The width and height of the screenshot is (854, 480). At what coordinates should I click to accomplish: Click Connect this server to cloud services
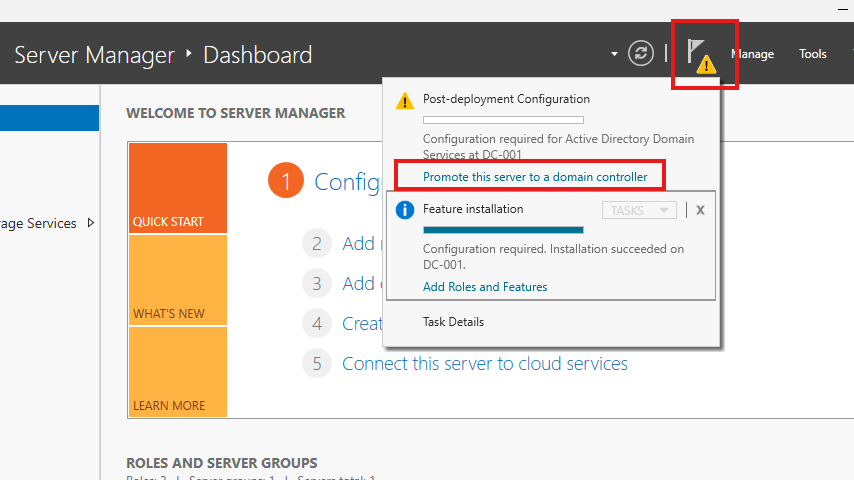pos(485,363)
